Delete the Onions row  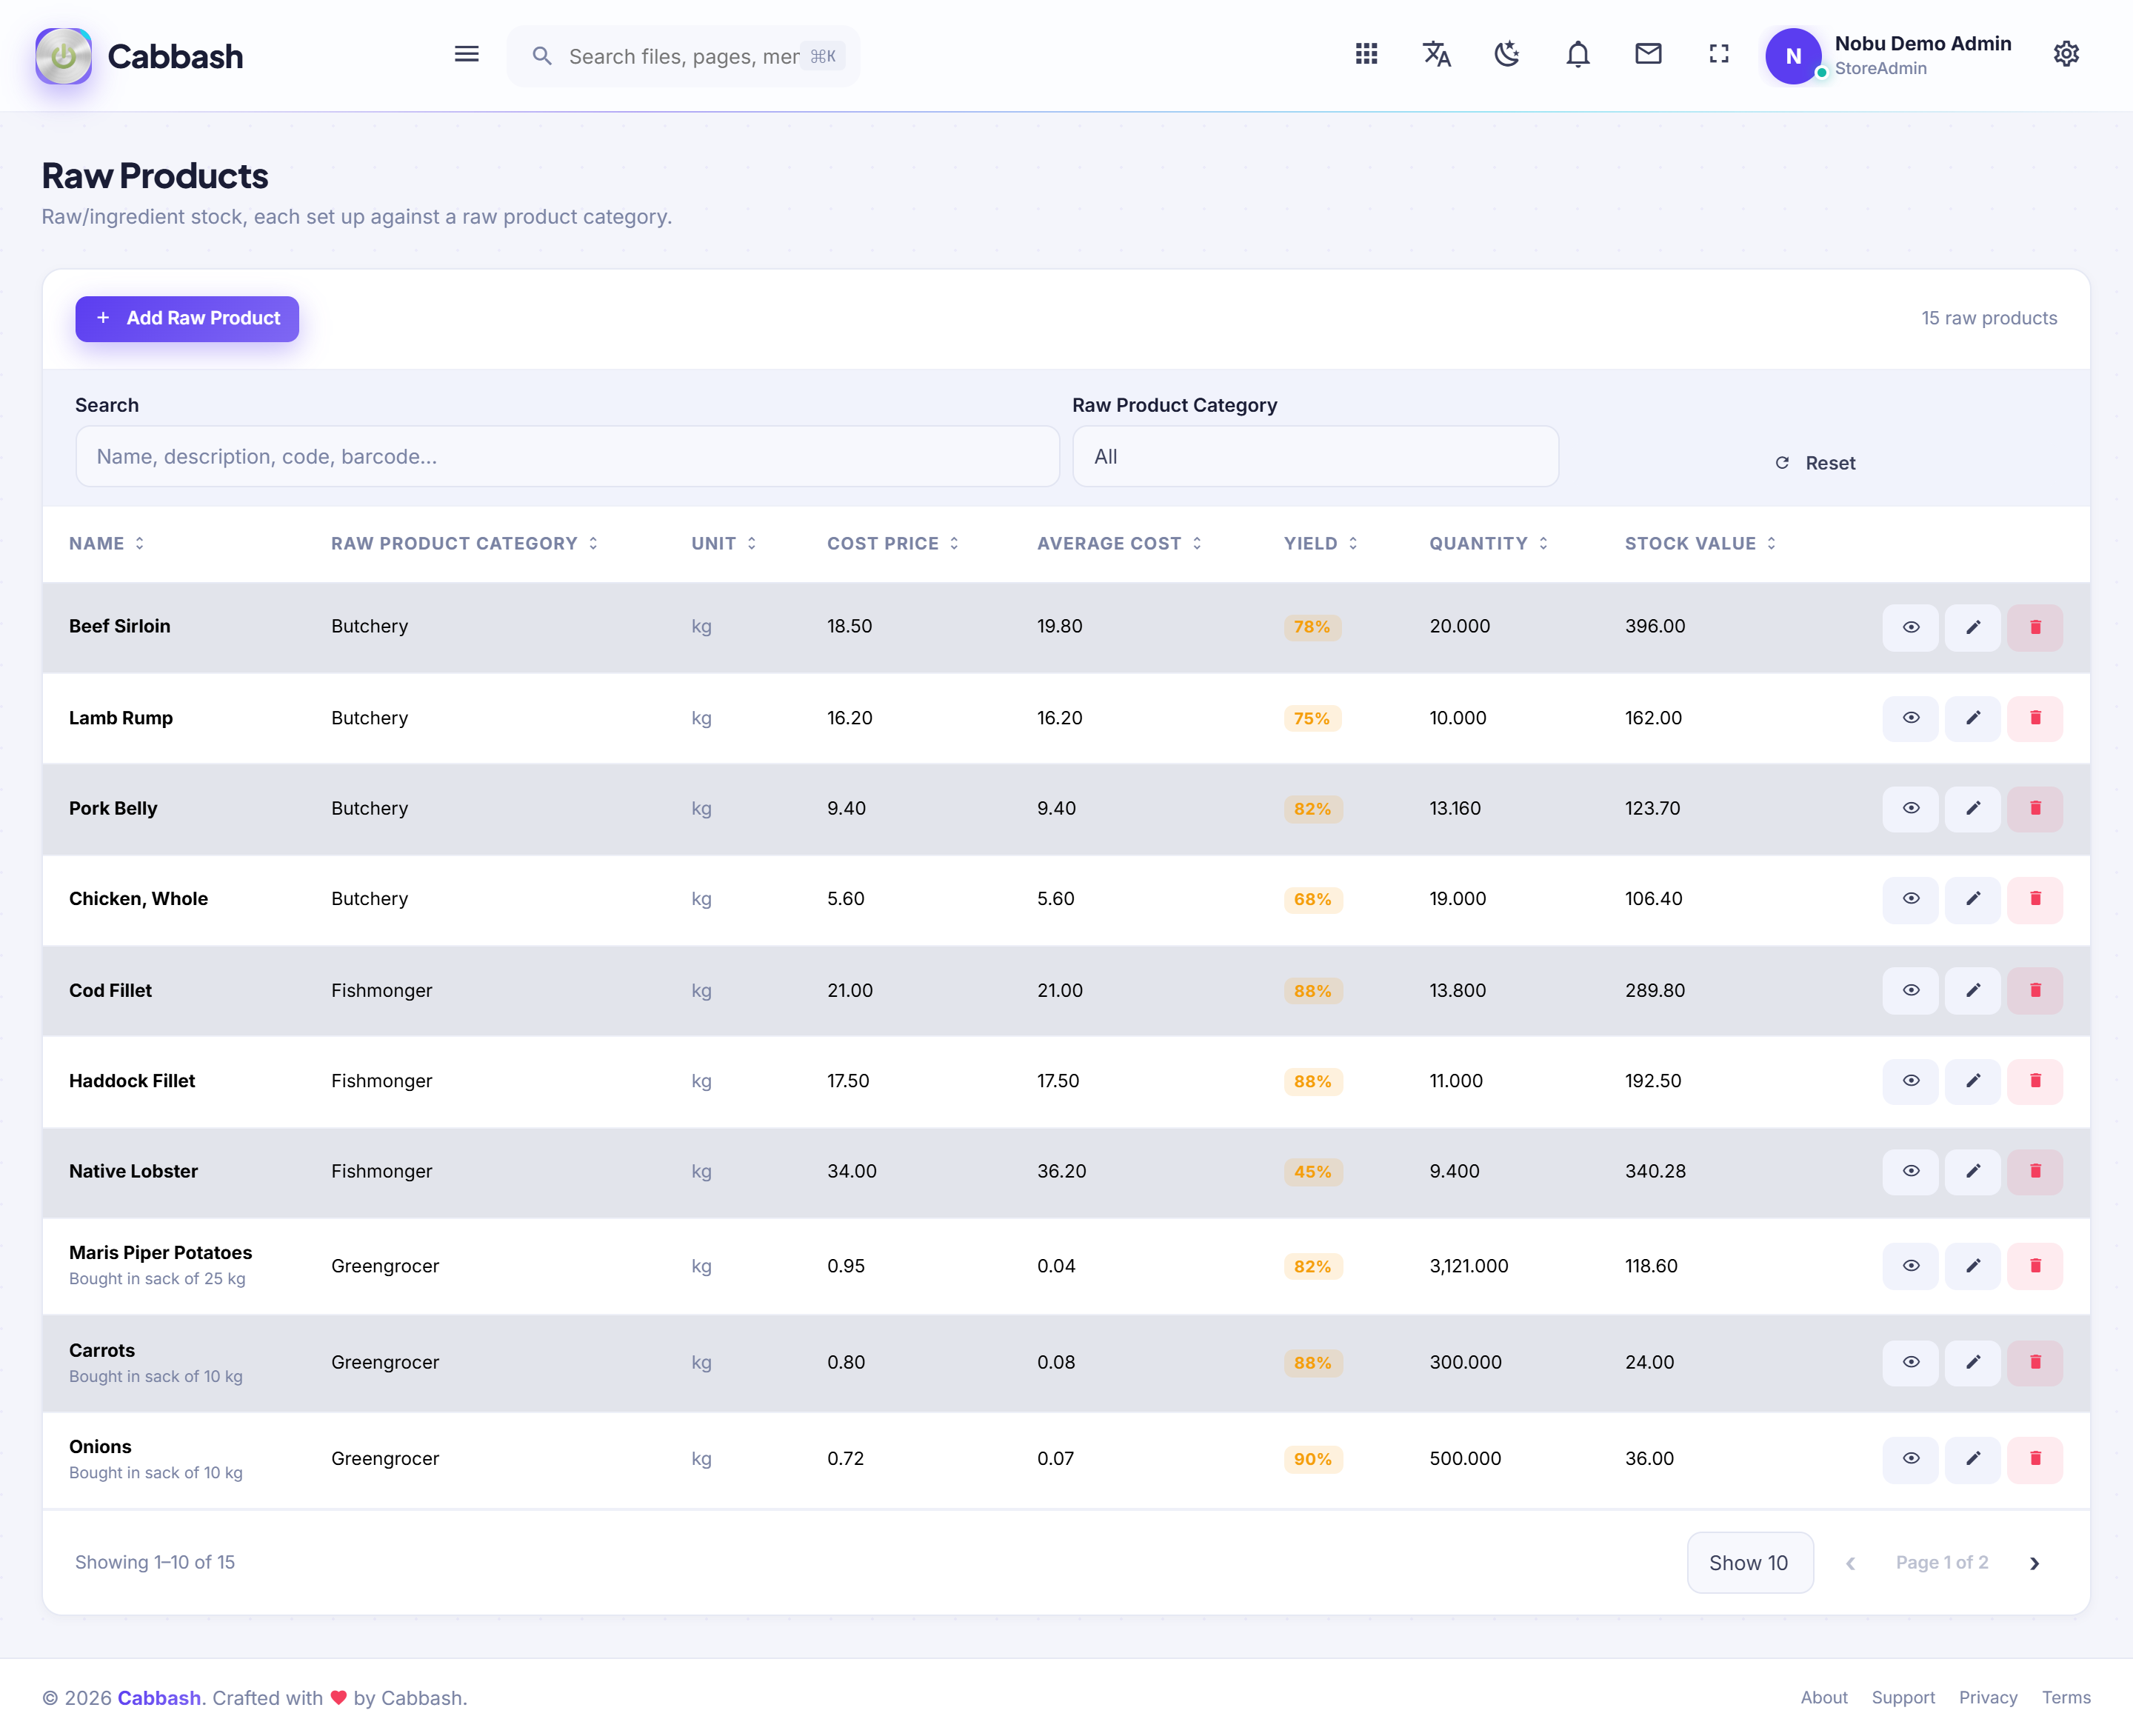2035,1459
